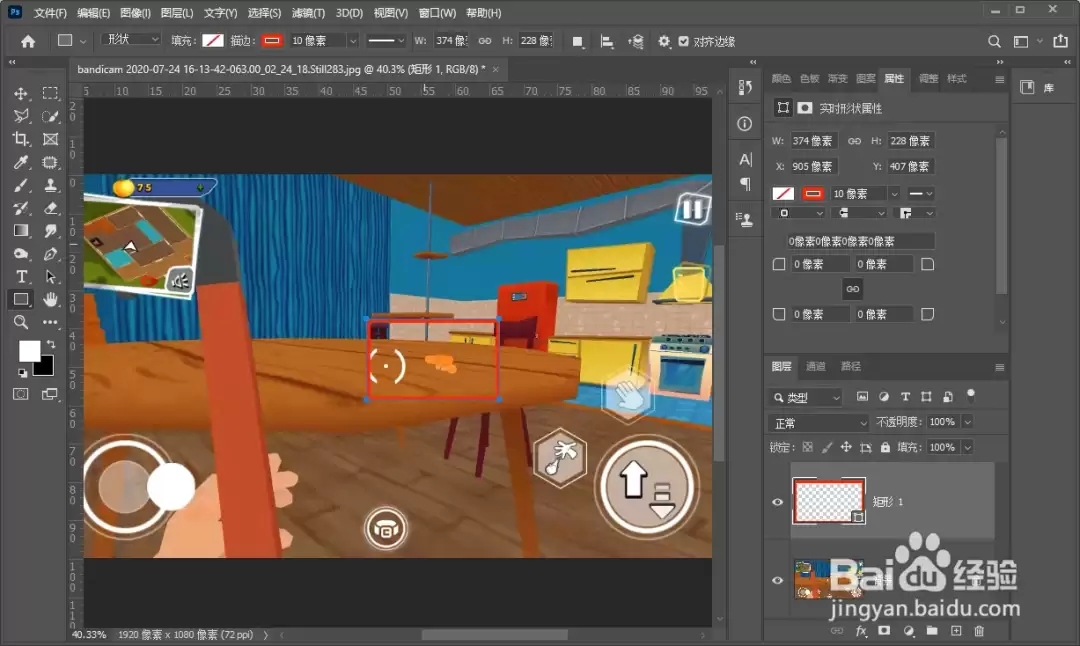
Task: Open the History panel icon
Action: click(745, 87)
